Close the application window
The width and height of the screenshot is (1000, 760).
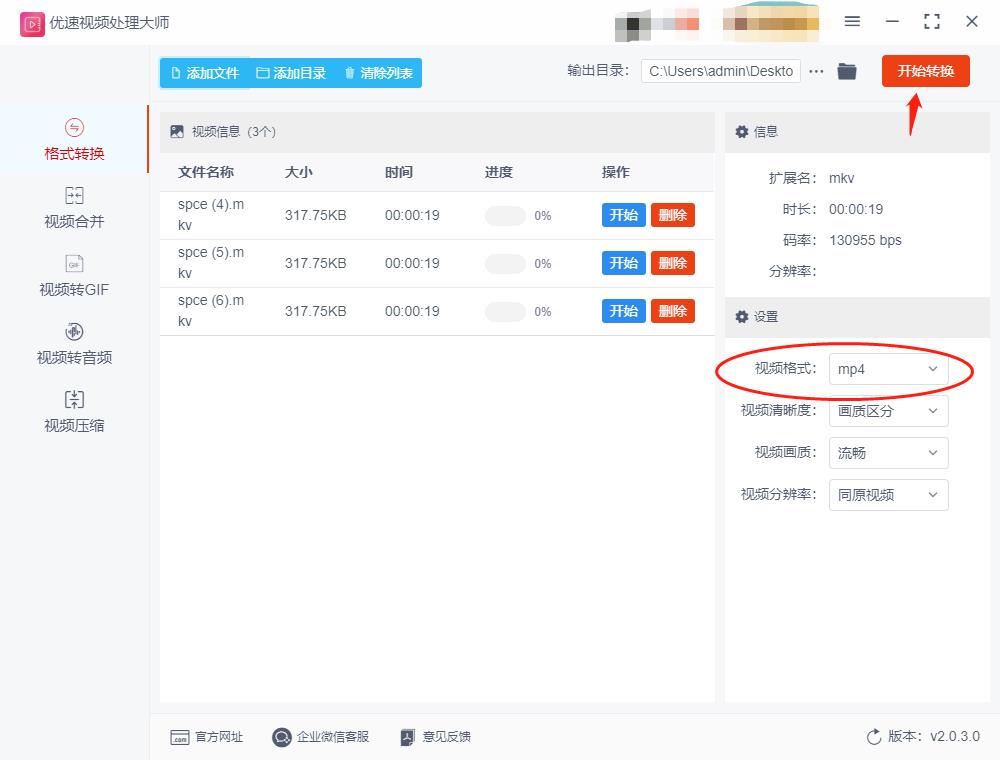pos(972,22)
